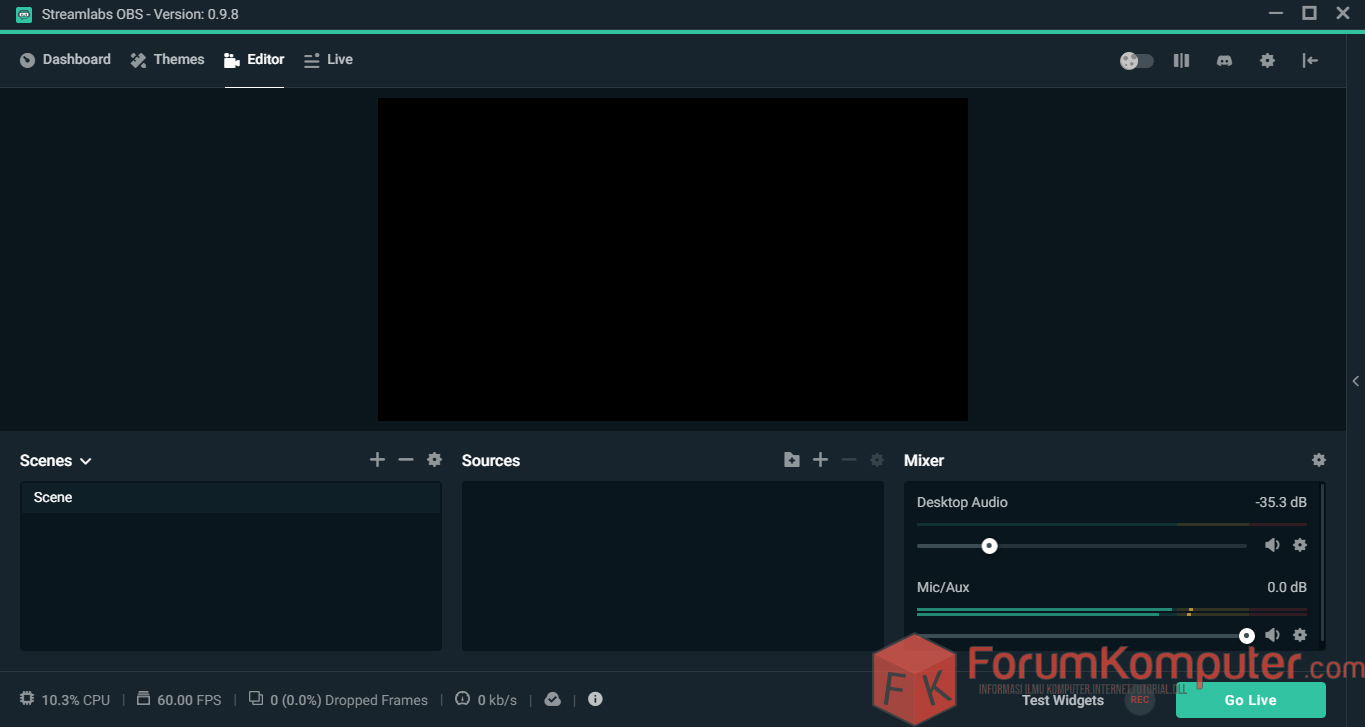The image size is (1365, 727).
Task: Click the 60.00 FPS status text
Action: [x=189, y=701]
